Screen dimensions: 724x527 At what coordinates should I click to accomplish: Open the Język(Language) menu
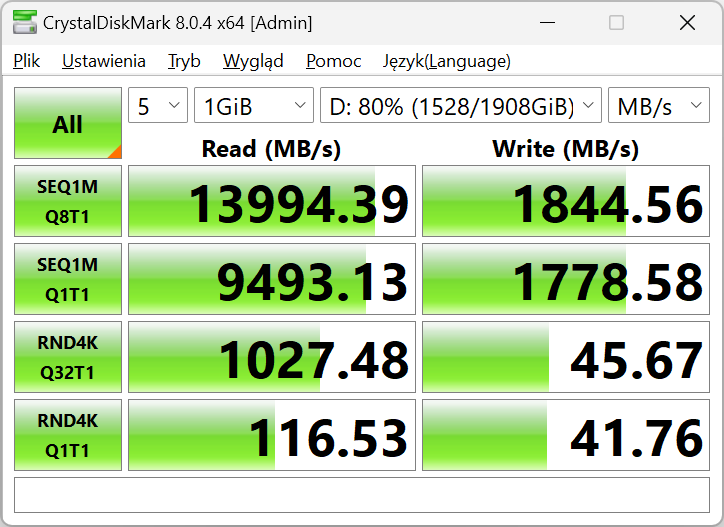(x=446, y=61)
